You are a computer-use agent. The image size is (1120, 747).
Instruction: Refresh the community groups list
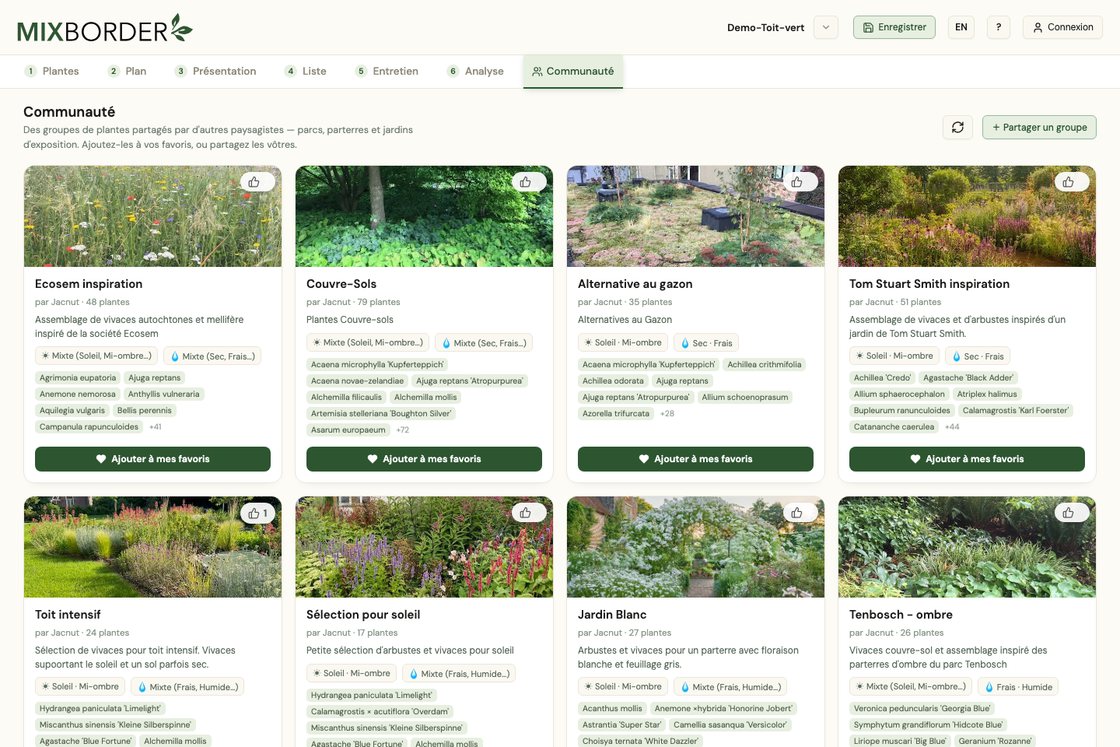pos(958,127)
